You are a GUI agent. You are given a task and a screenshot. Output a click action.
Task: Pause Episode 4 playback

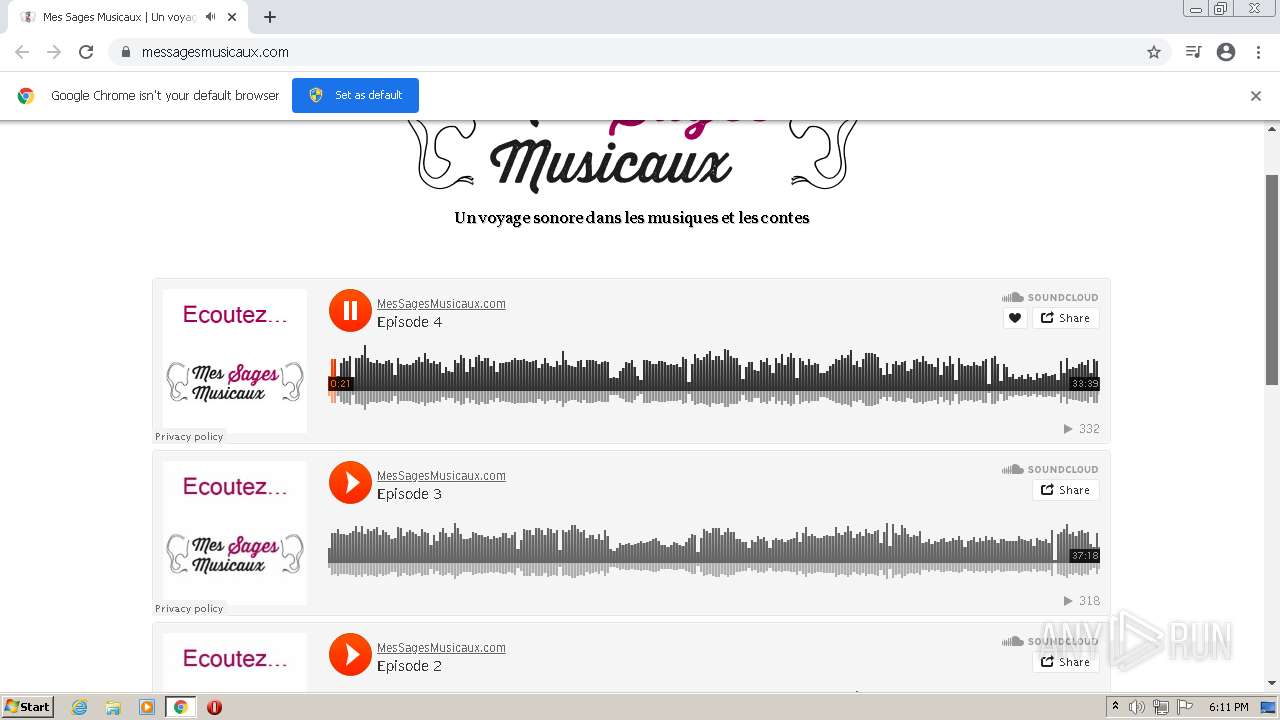pos(350,310)
